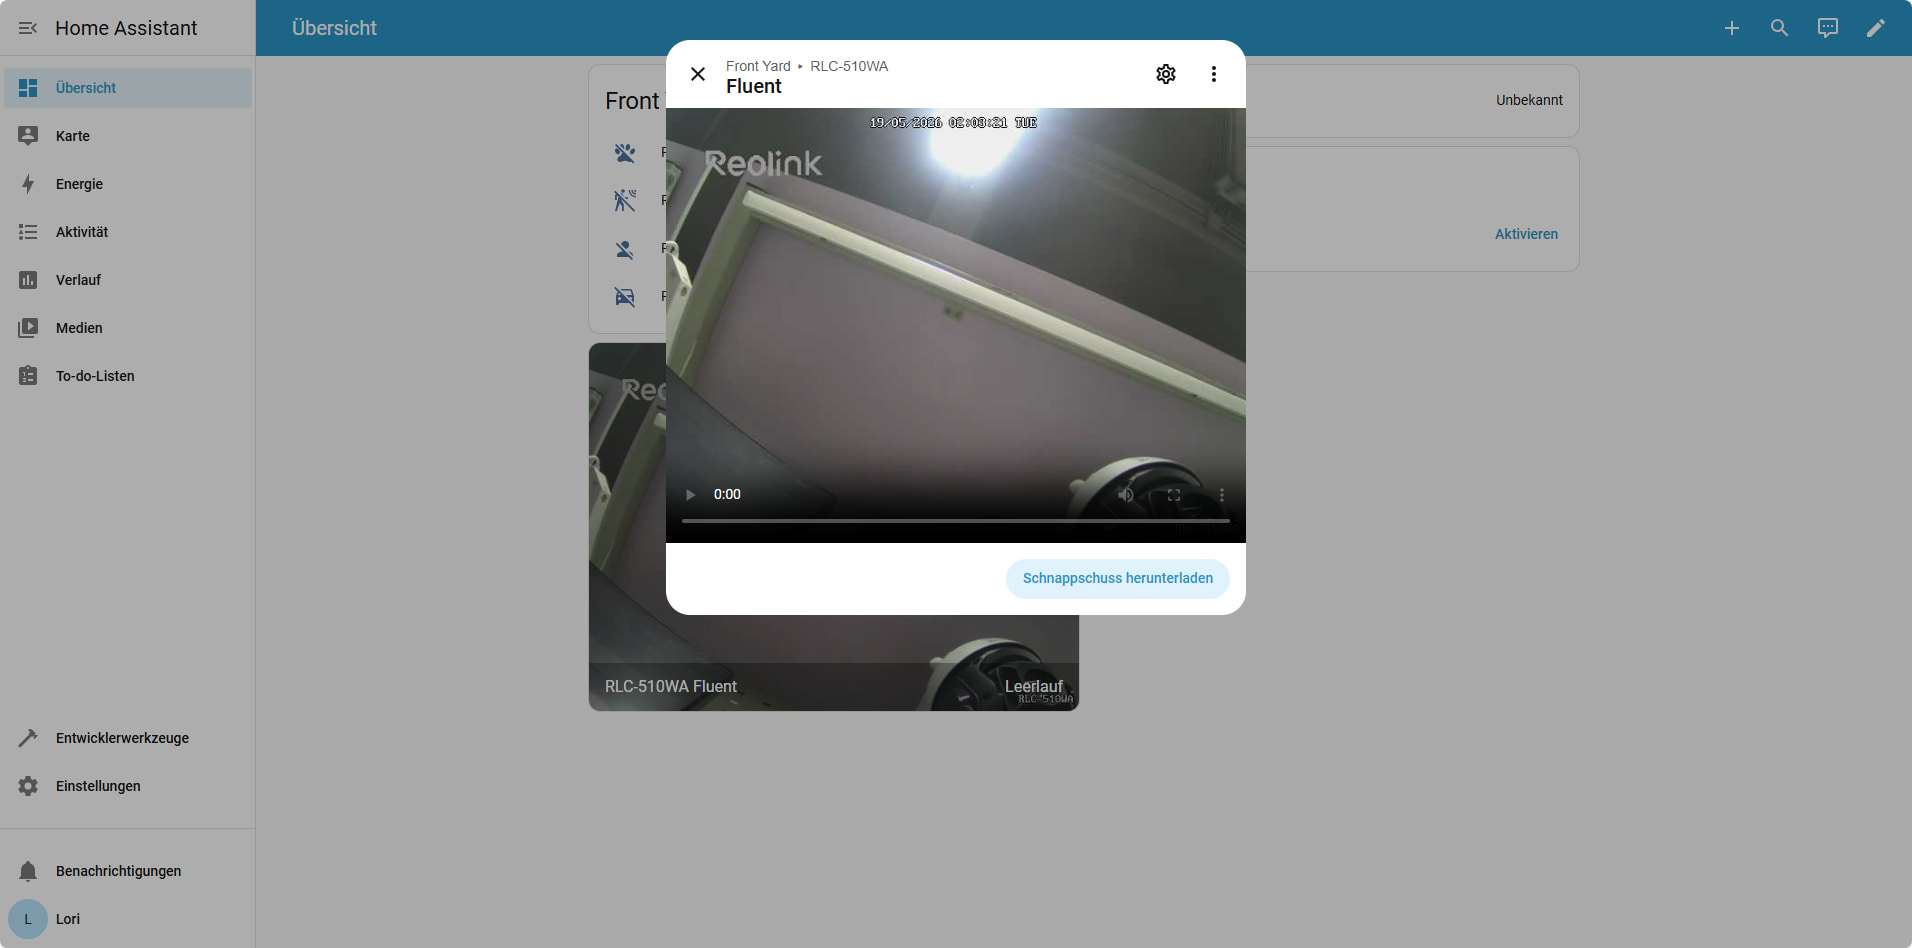1912x948 pixels.
Task: Open Medien browser in sidebar
Action: click(128, 328)
